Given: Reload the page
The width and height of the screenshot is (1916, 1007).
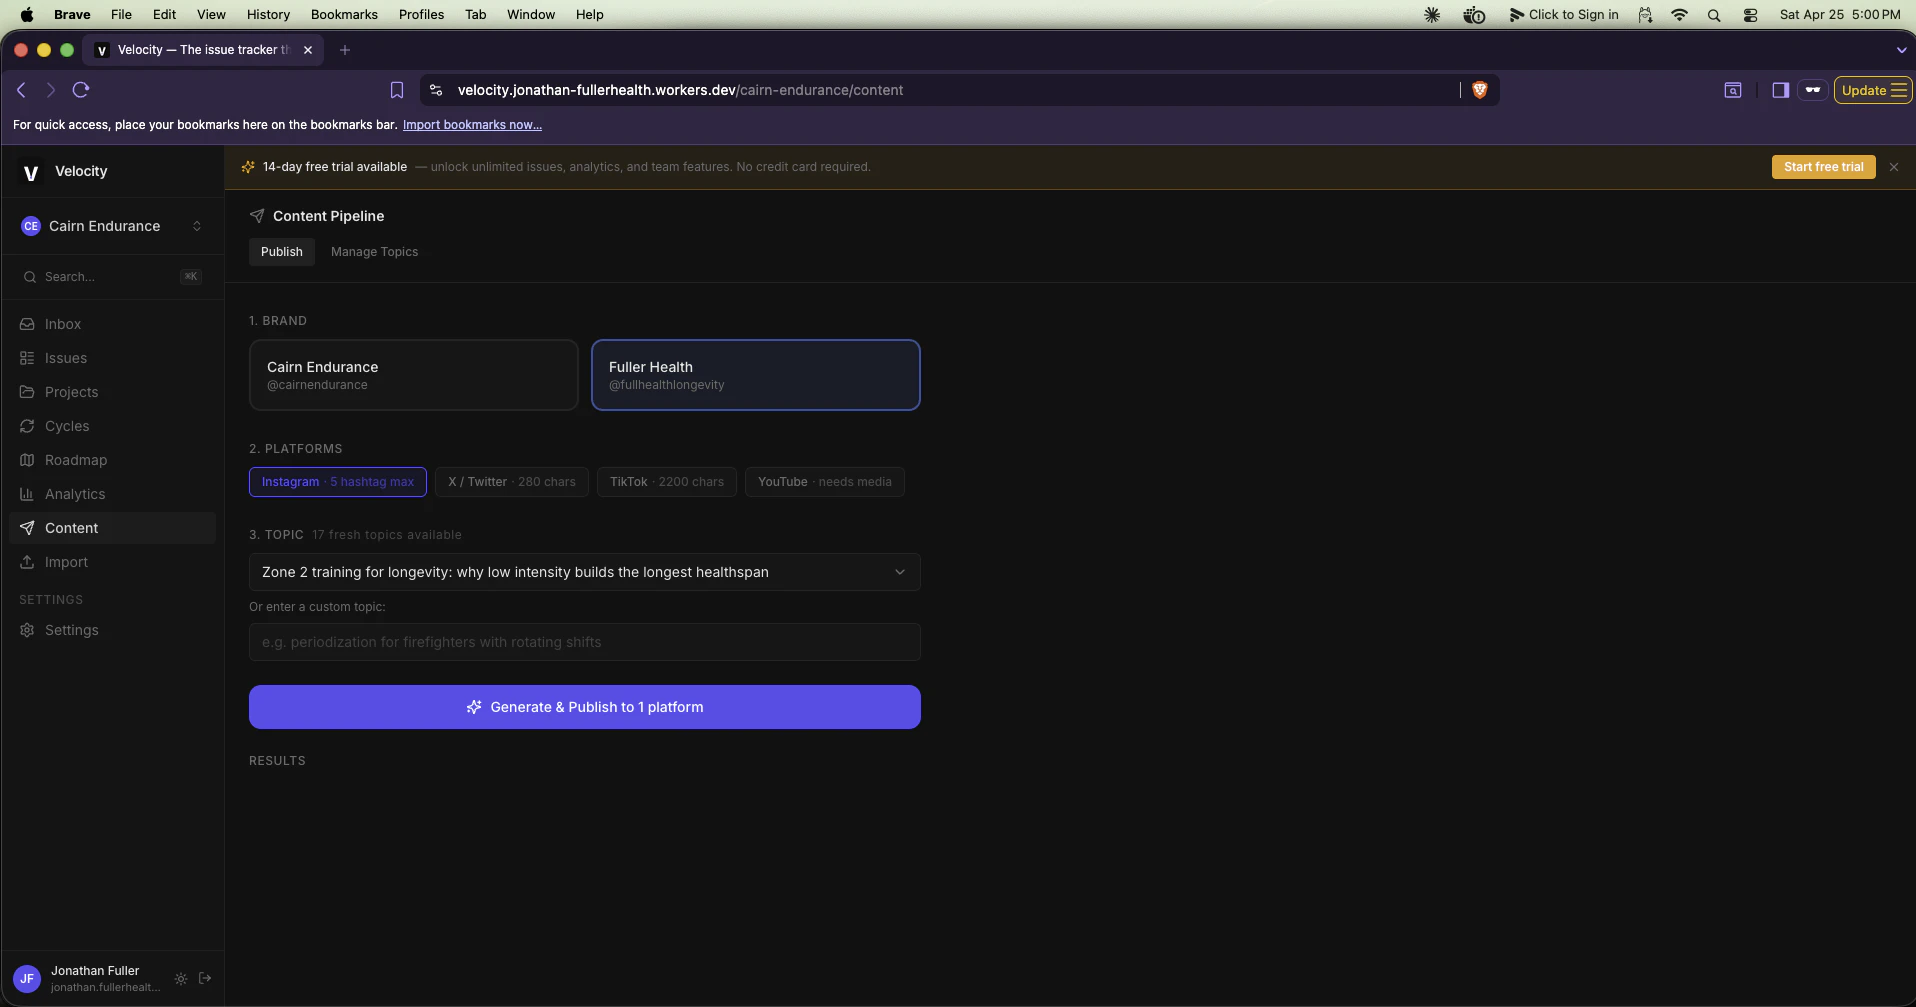Looking at the screenshot, I should (81, 90).
